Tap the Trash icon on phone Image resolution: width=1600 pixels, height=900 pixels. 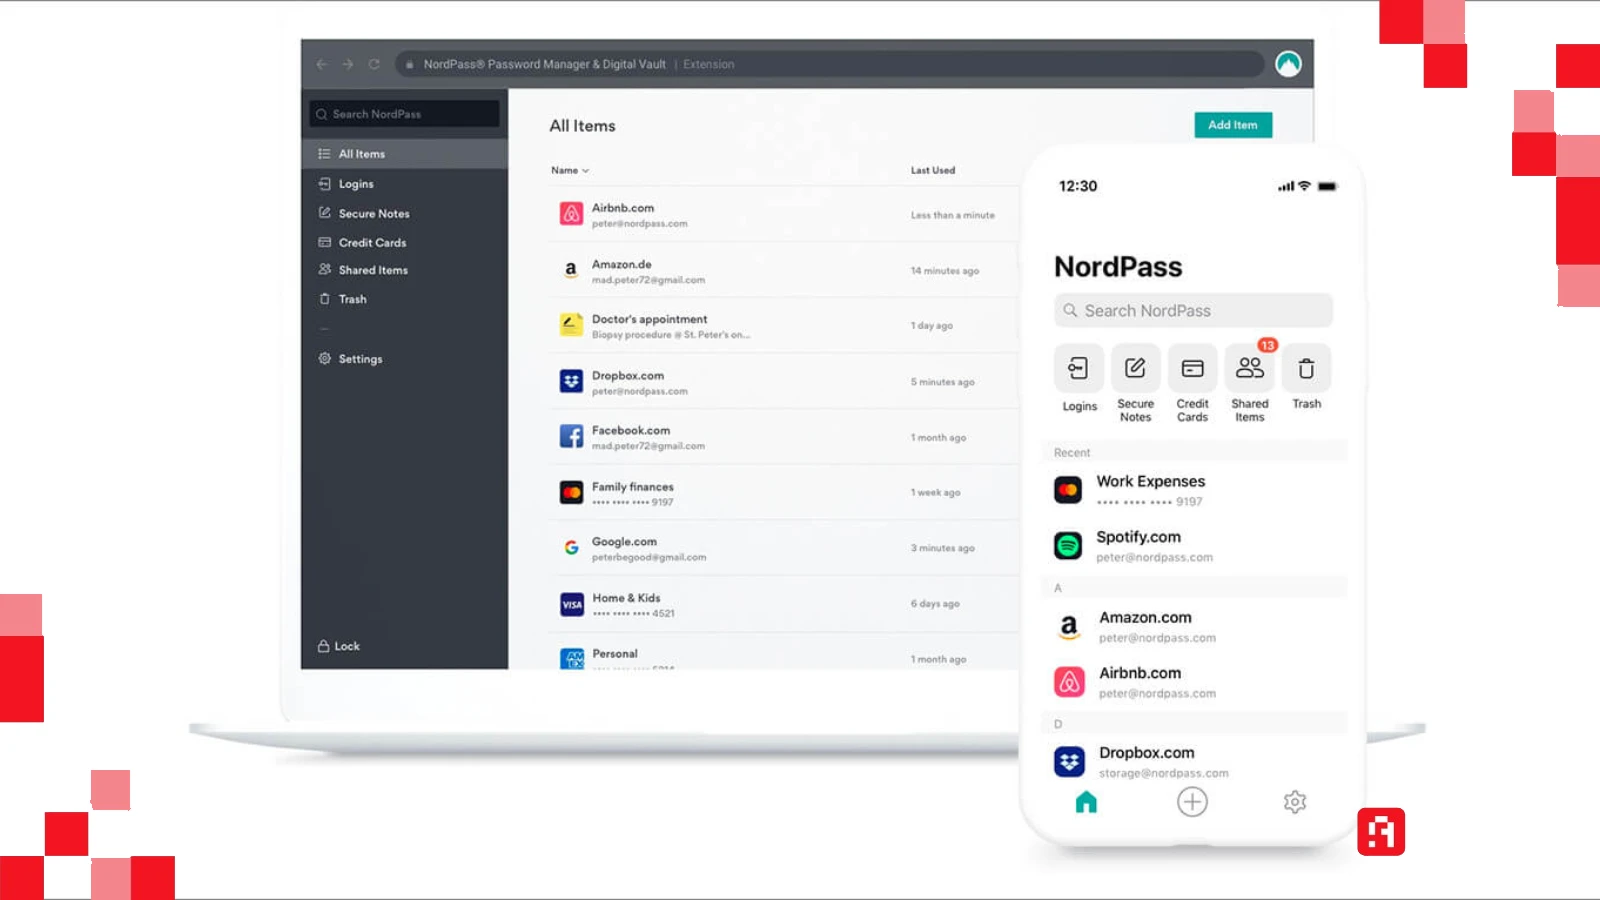coord(1306,369)
